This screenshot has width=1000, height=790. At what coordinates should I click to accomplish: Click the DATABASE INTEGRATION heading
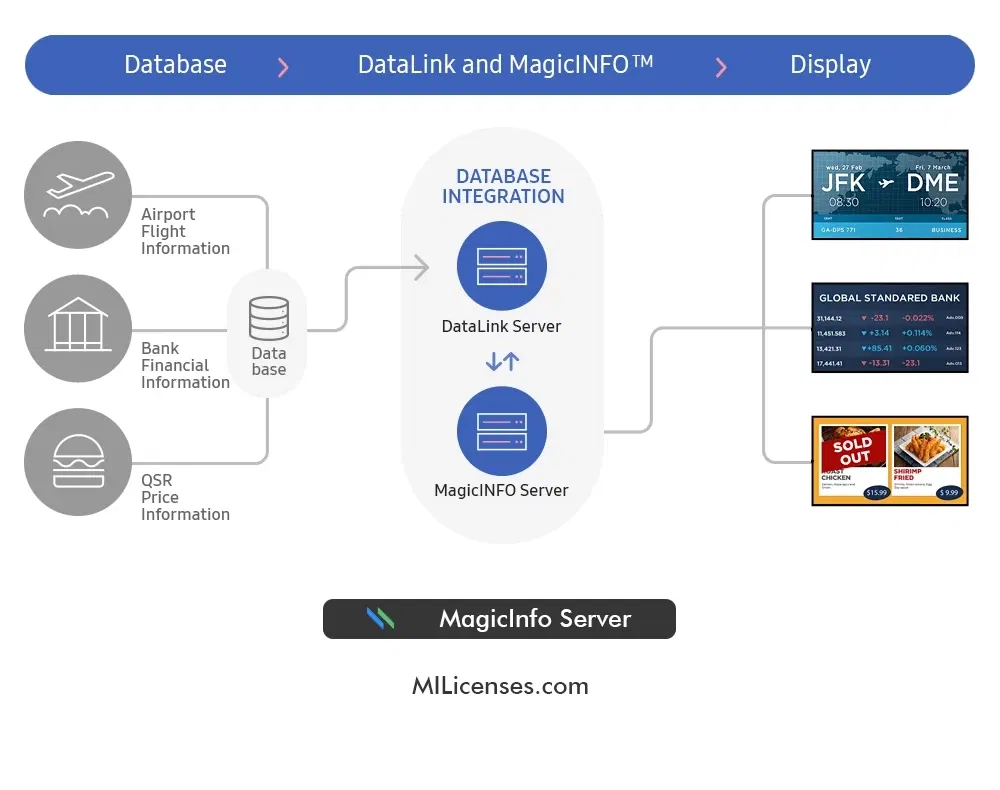[503, 186]
